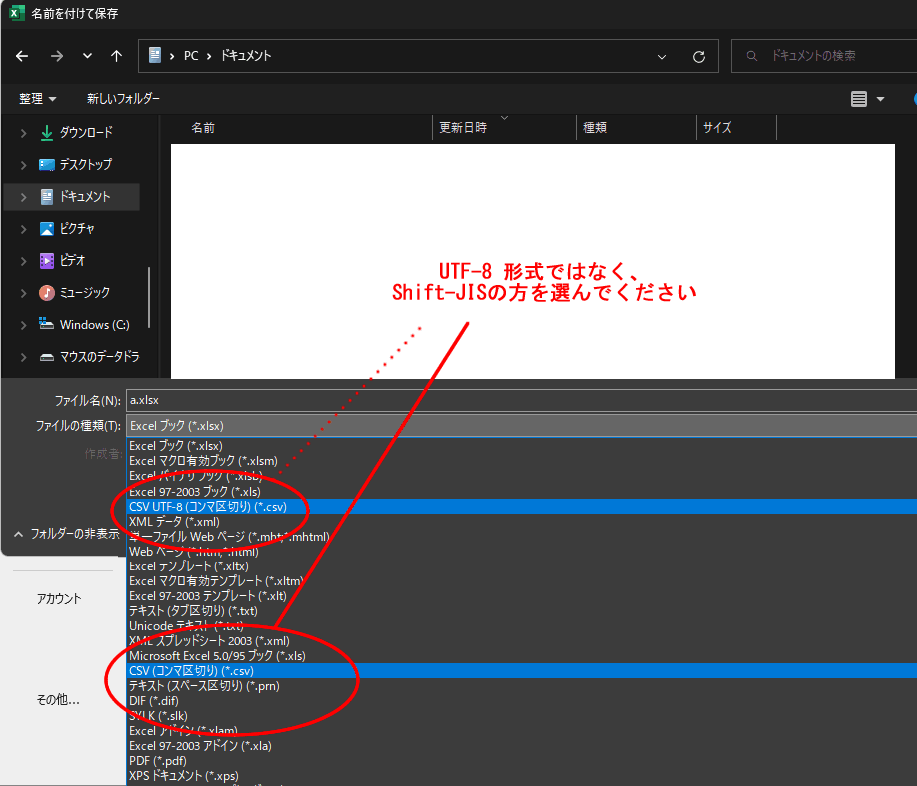The height and width of the screenshot is (786, 917).
Task: Click the navigation pane scrollbar
Action: coord(150,297)
